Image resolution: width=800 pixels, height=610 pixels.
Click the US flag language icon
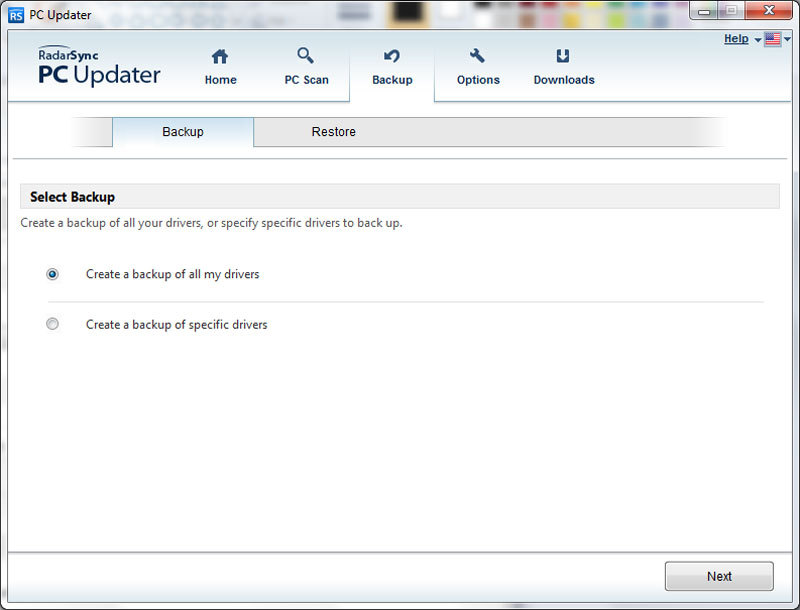click(772, 39)
